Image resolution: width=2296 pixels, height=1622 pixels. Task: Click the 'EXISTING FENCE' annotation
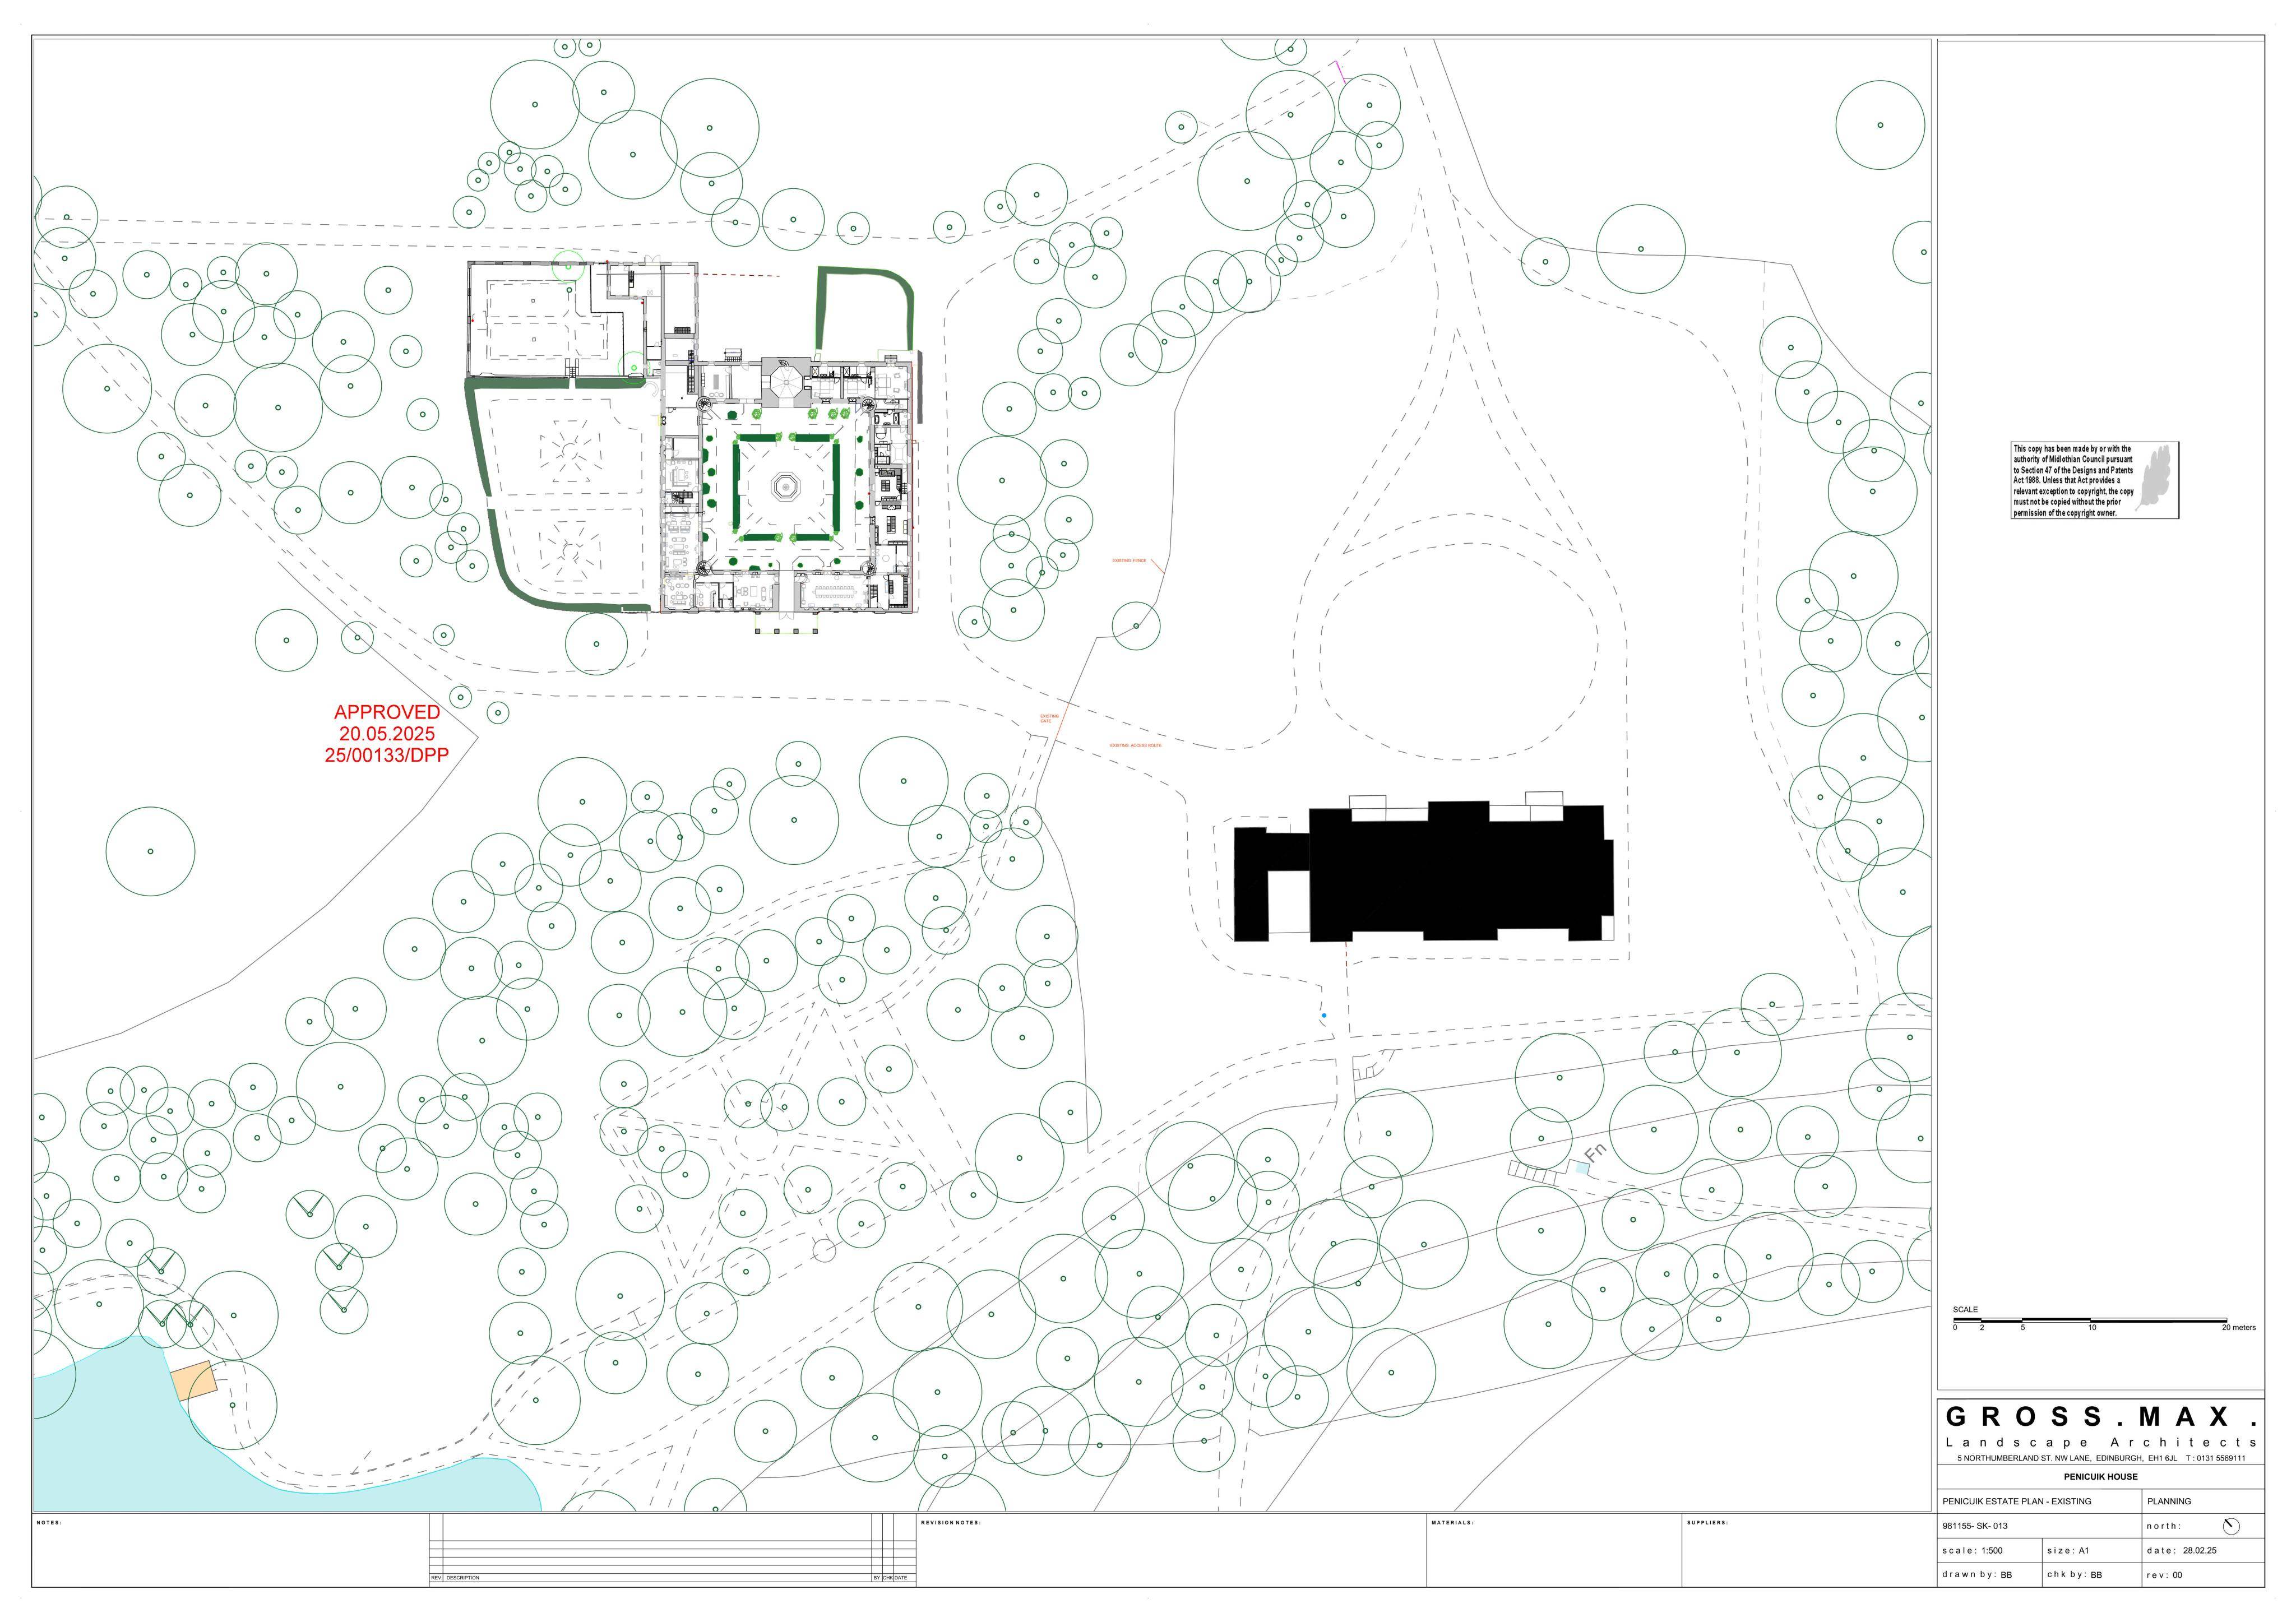[1129, 561]
